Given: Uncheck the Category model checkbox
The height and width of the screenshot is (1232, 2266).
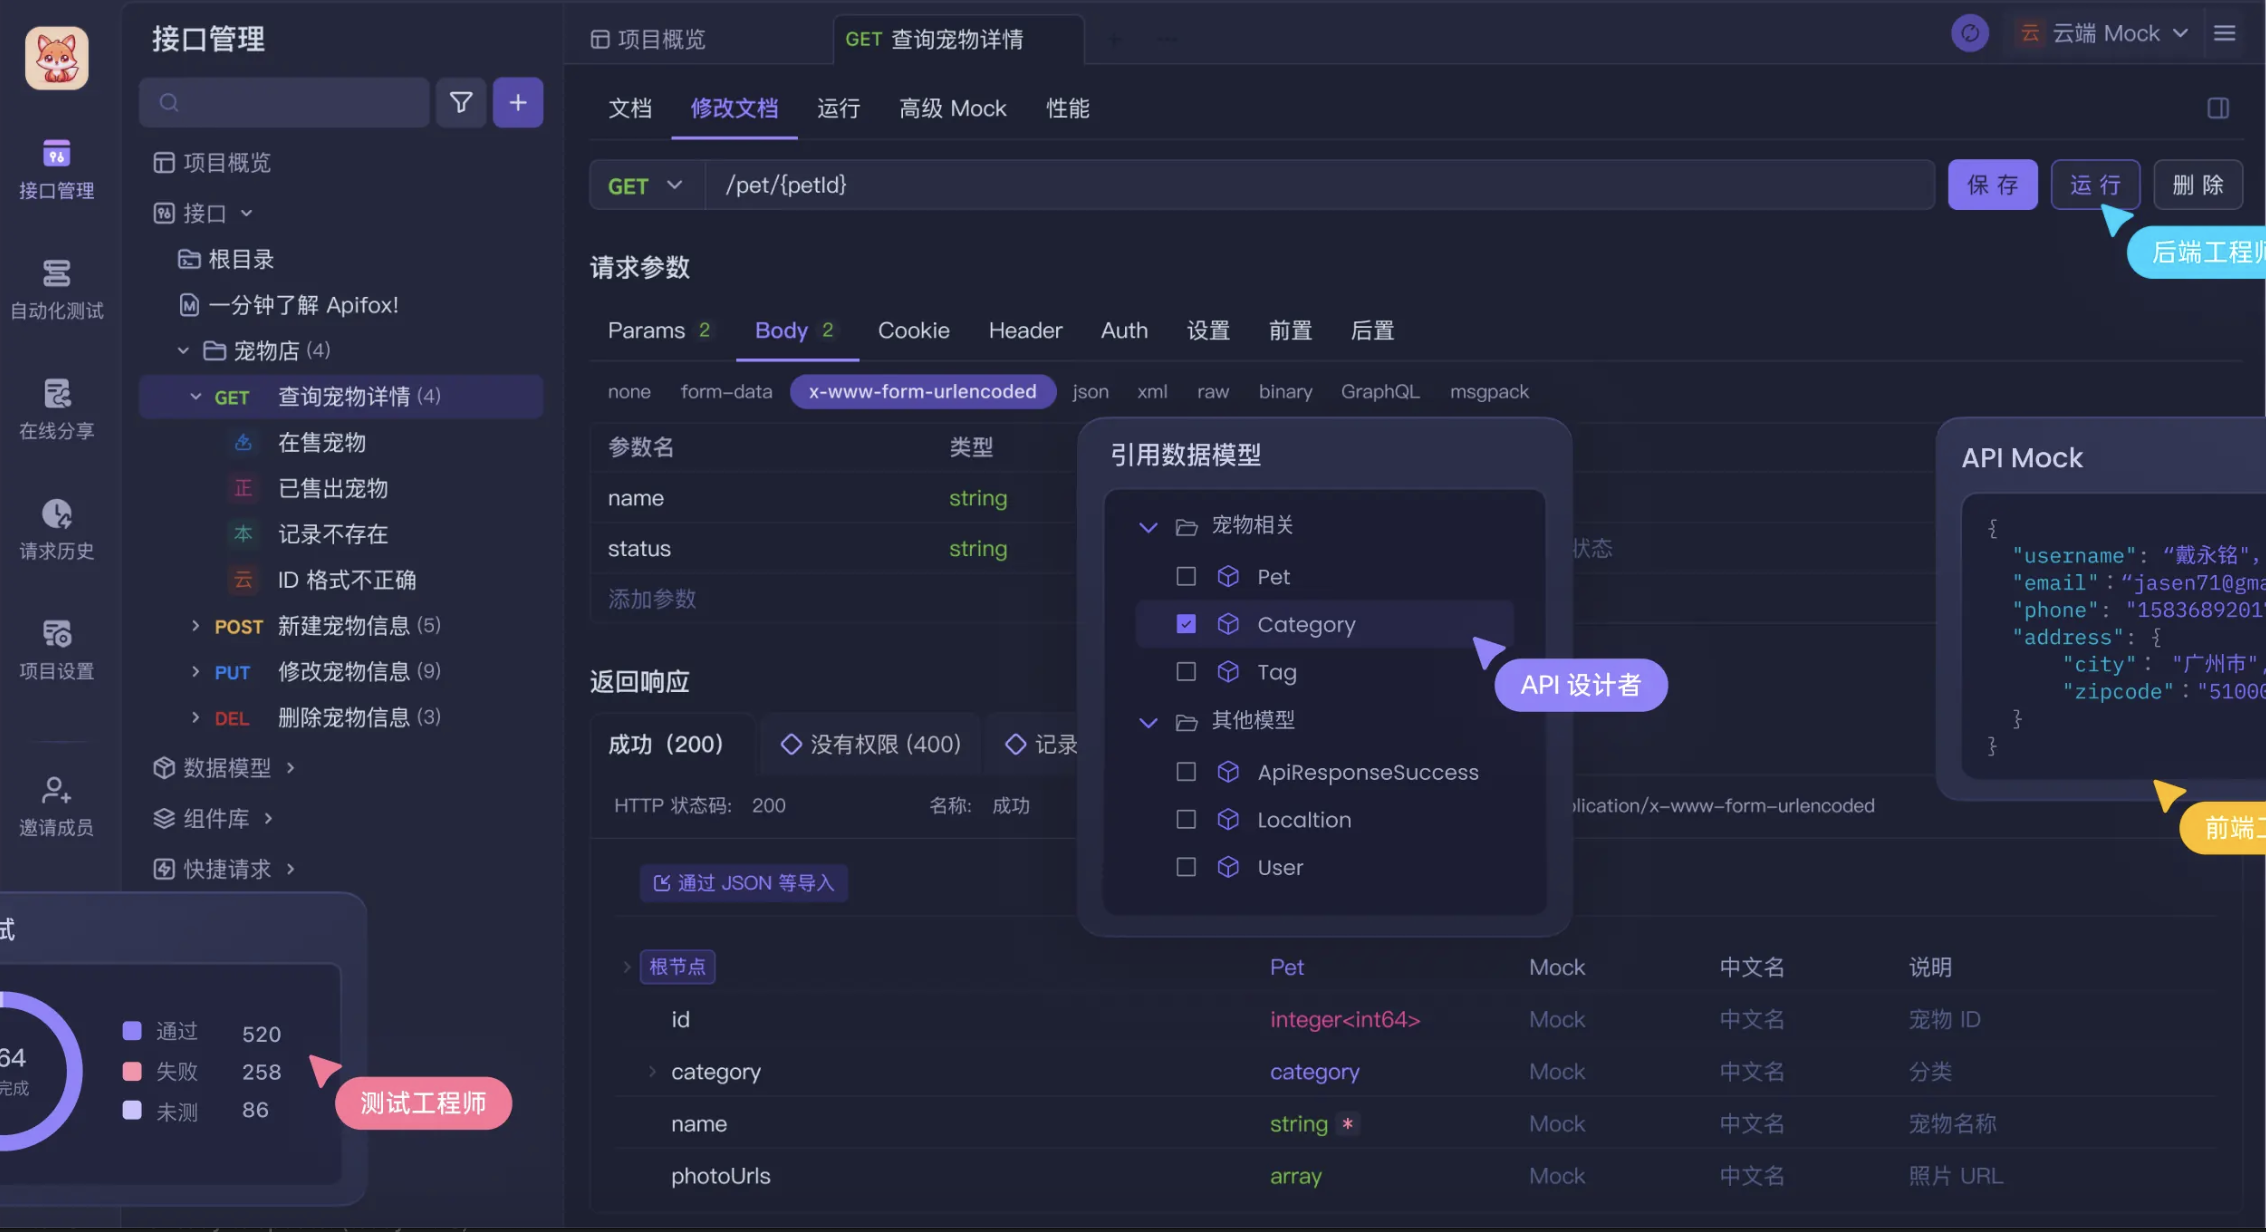Looking at the screenshot, I should click(1186, 624).
